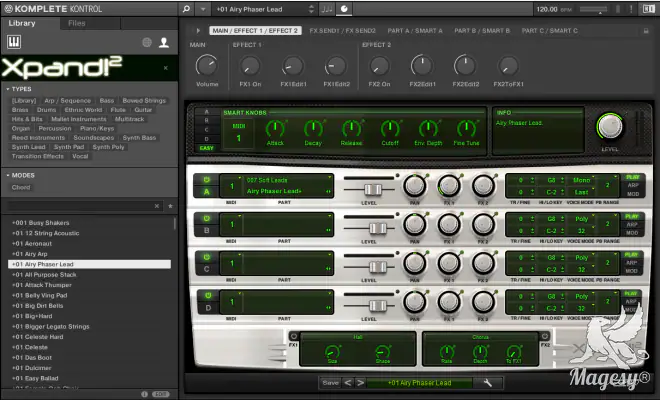Click the Cutoff smart knob
Screen dimensions: 660x400
(390, 129)
